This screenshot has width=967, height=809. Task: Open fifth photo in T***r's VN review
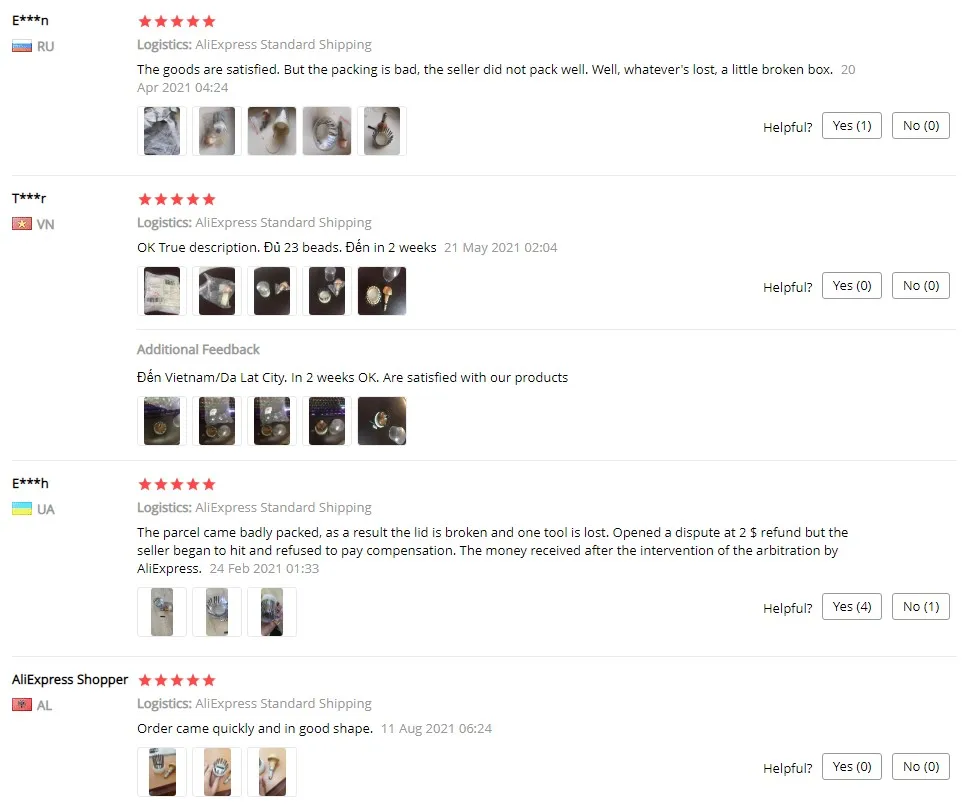coord(382,291)
